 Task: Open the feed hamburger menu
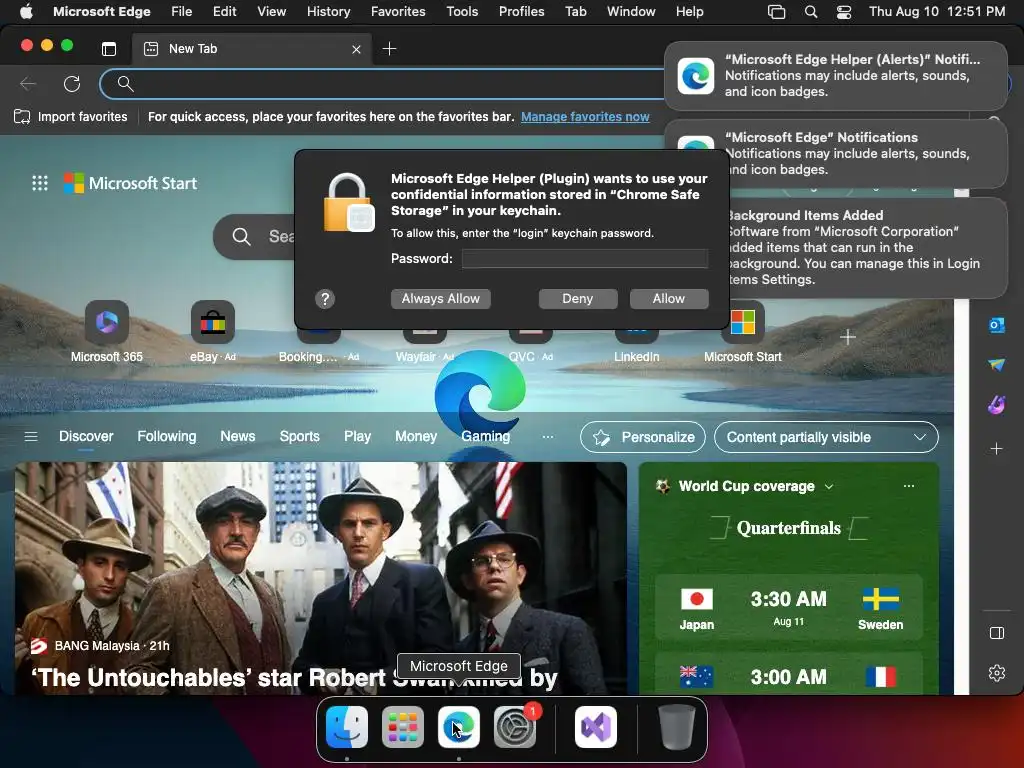tap(31, 436)
